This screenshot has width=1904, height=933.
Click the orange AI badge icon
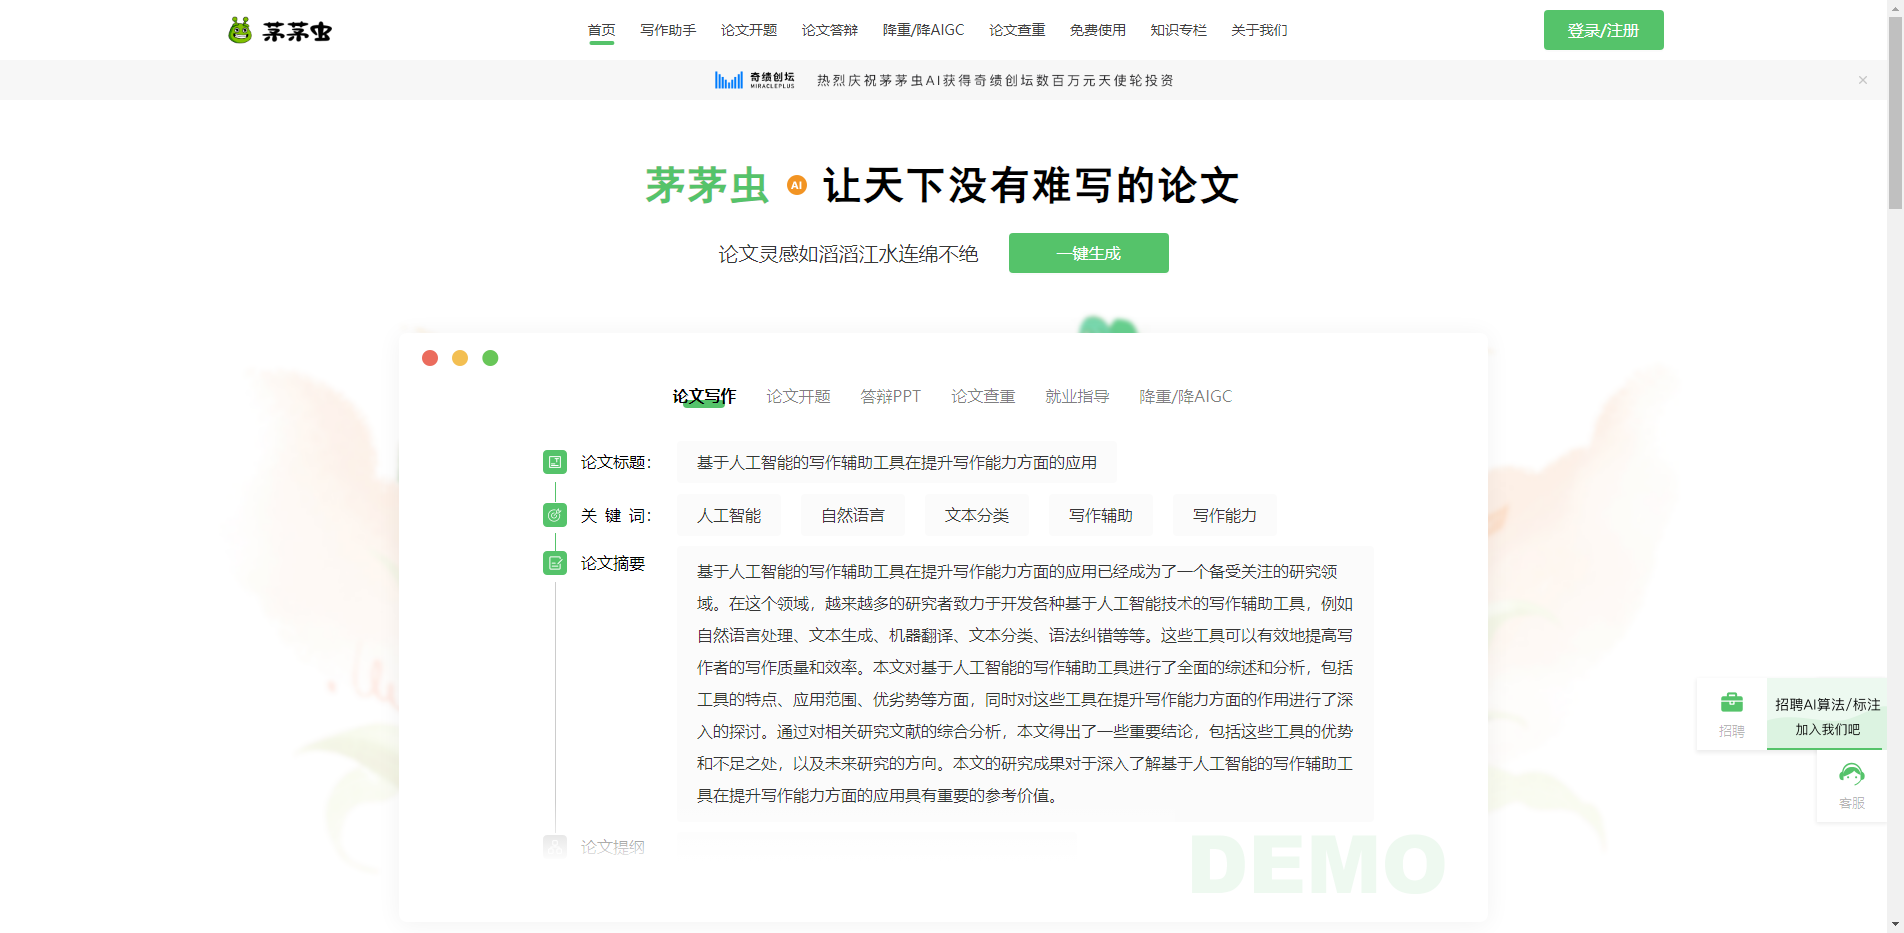(797, 185)
